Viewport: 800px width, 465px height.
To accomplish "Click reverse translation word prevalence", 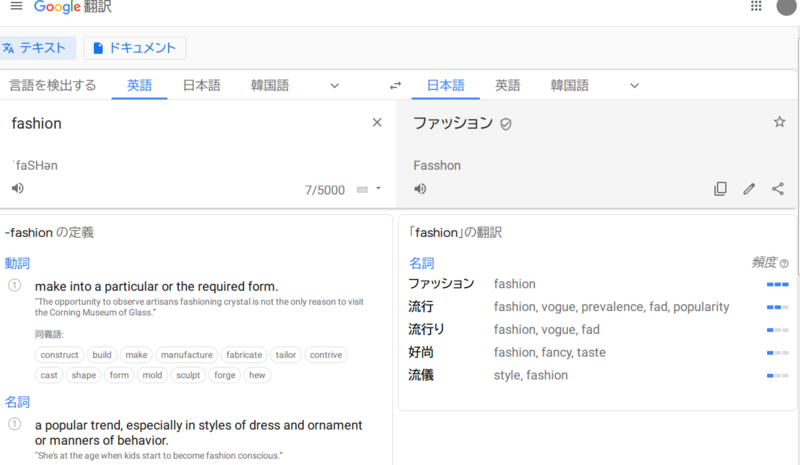I will 614,307.
